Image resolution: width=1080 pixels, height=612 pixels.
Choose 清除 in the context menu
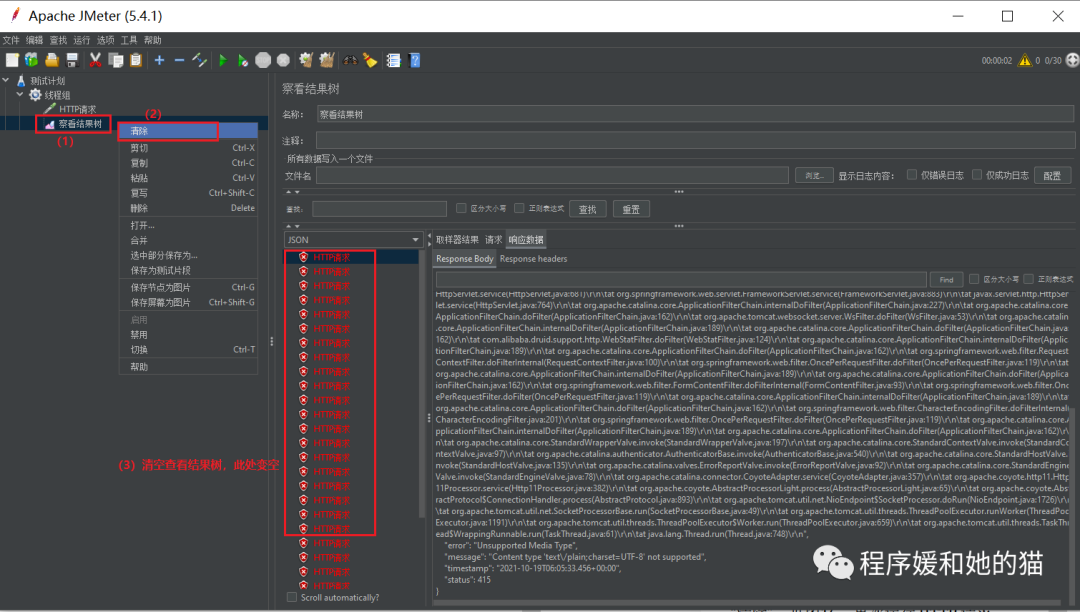188,131
